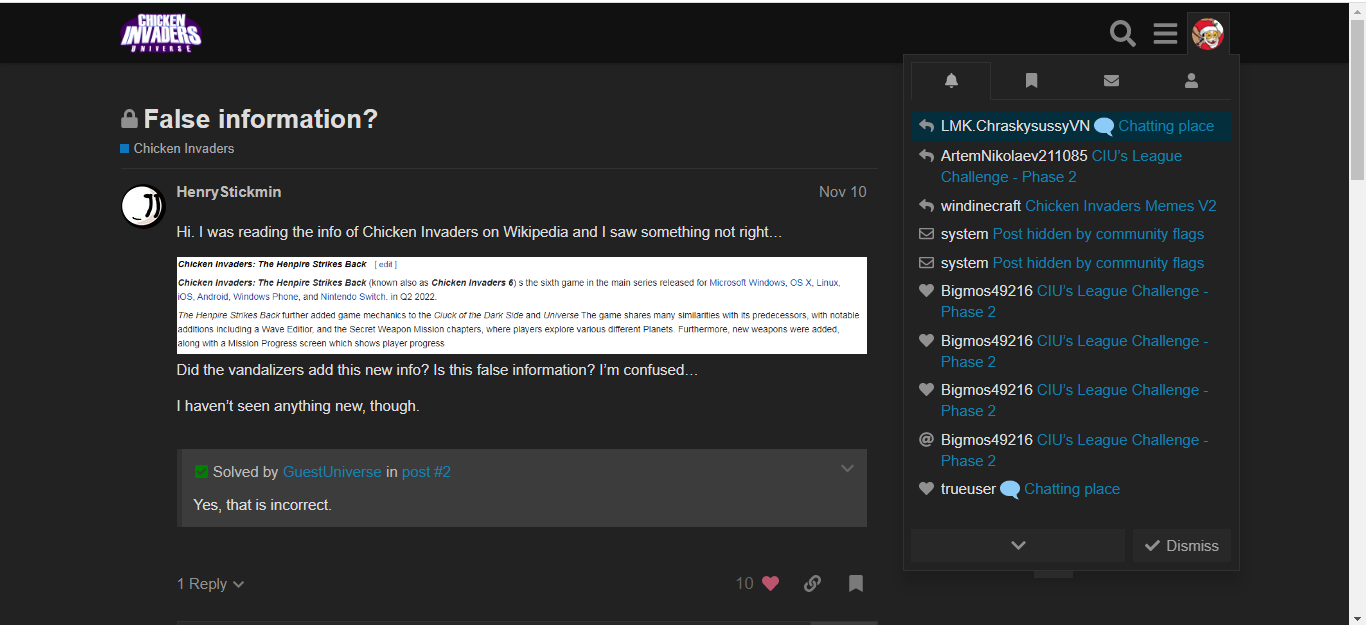Show more notifications with down chevron
The image size is (1366, 625).
[x=1018, y=545]
